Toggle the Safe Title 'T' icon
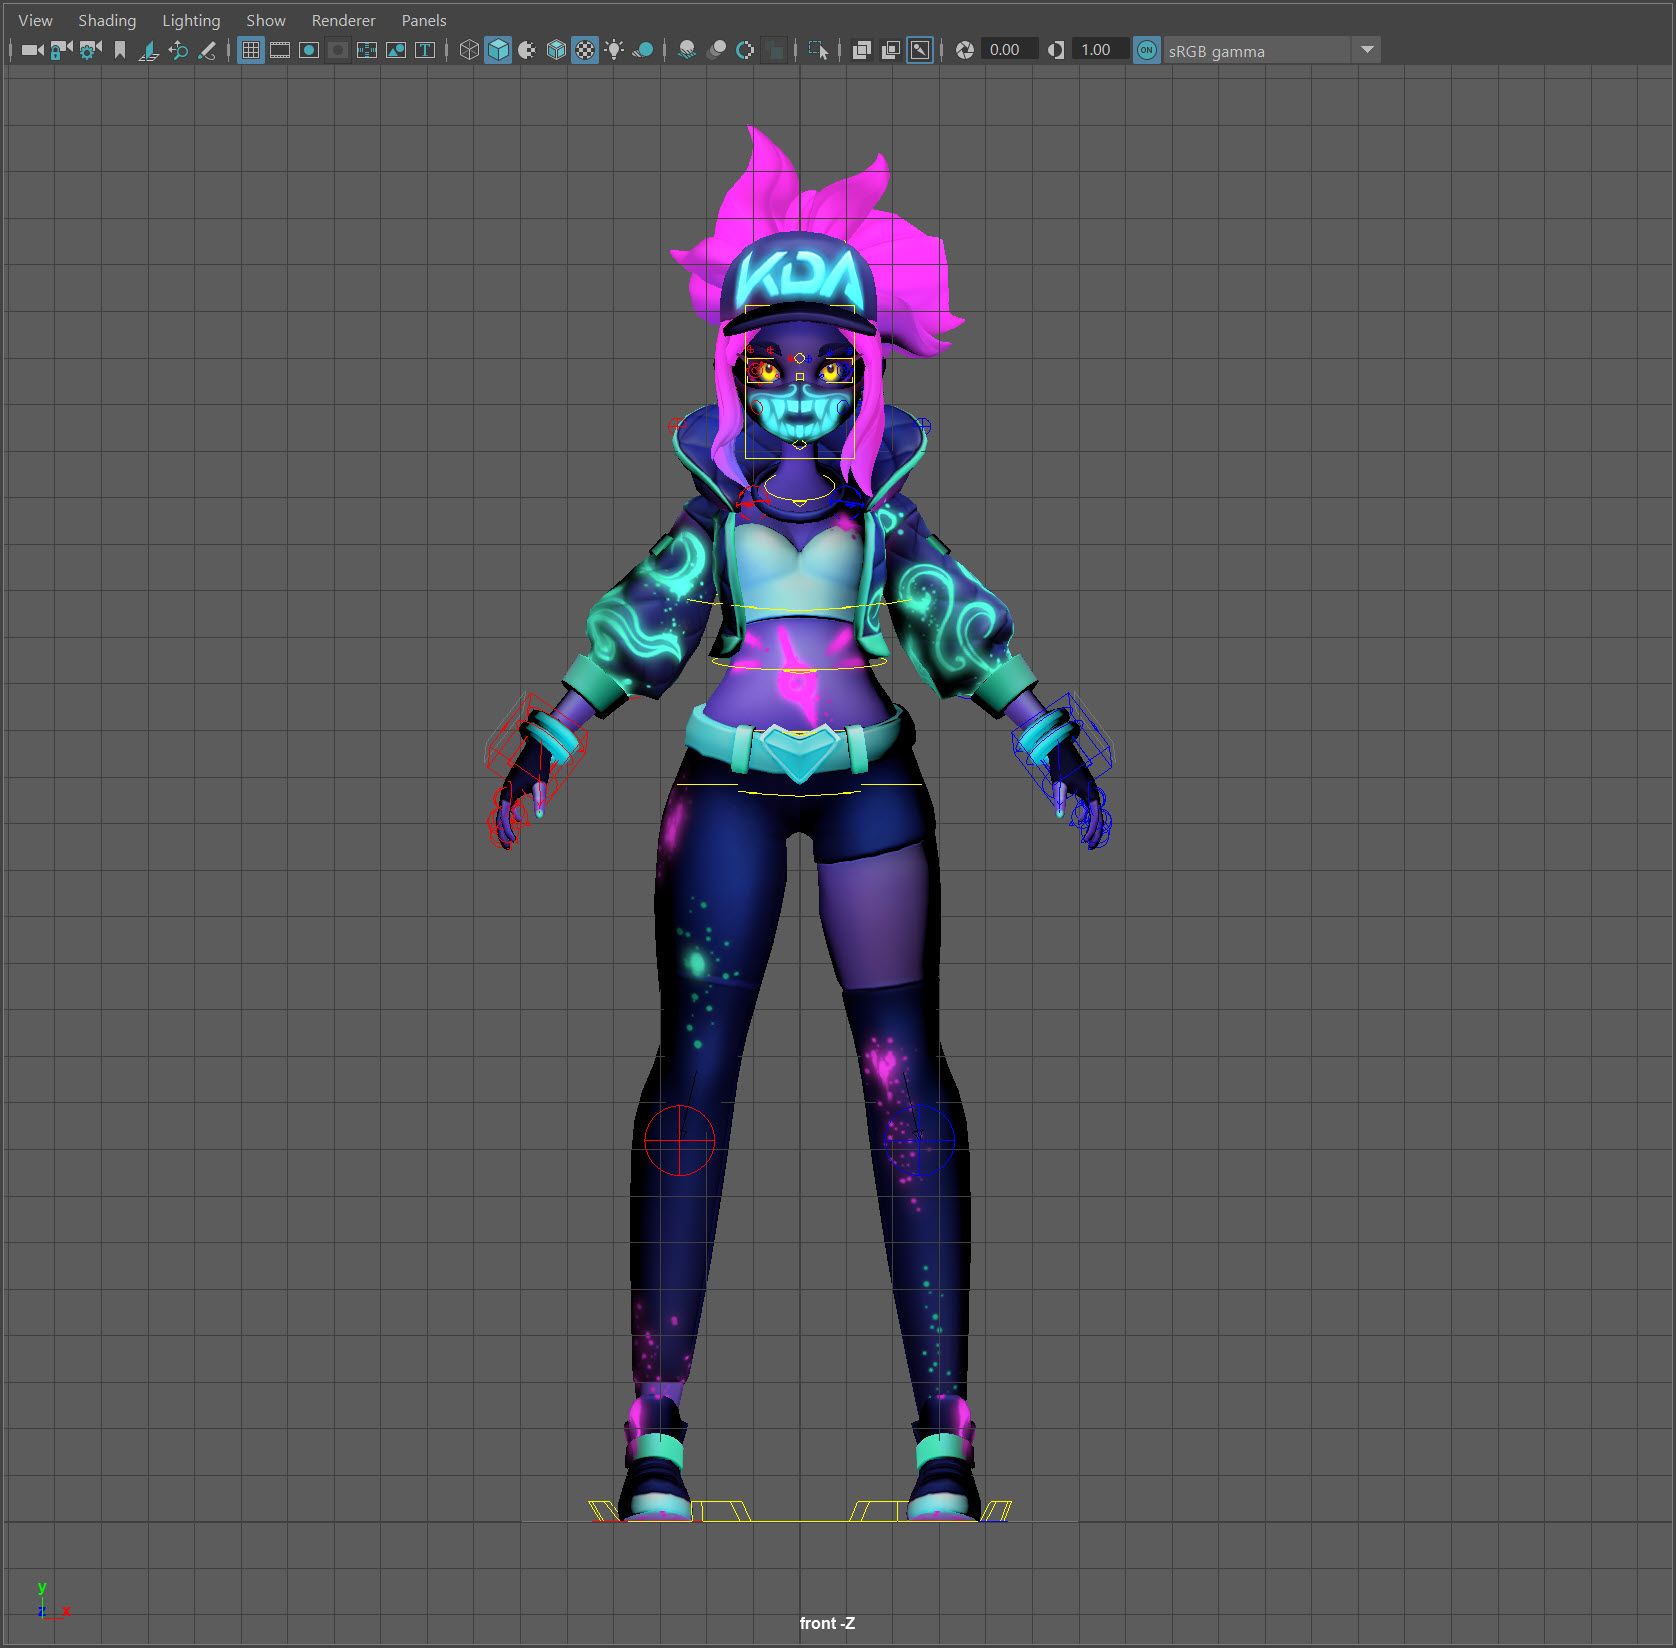This screenshot has width=1676, height=1648. coord(425,50)
